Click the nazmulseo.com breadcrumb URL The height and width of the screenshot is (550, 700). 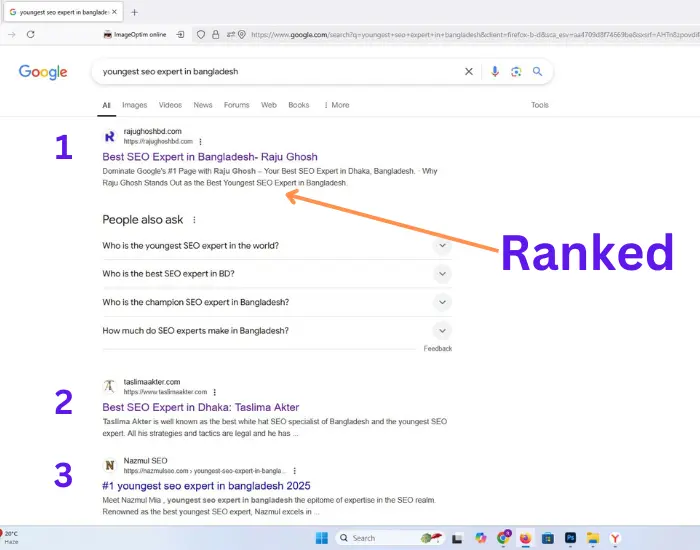pyautogui.click(x=205, y=471)
